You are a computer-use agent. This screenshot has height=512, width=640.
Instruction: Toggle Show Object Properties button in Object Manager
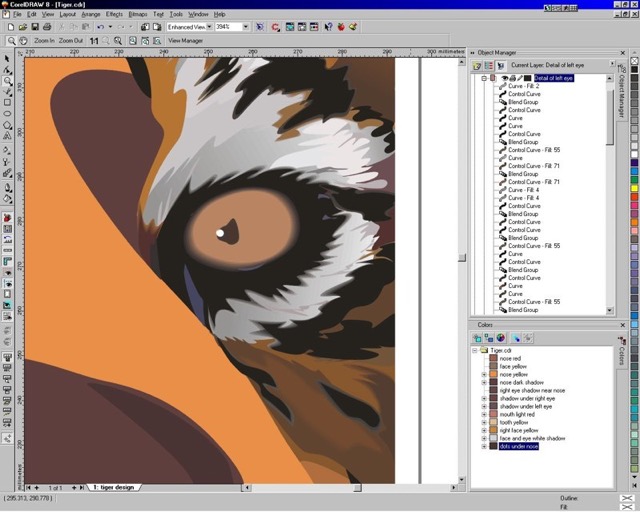tap(489, 66)
